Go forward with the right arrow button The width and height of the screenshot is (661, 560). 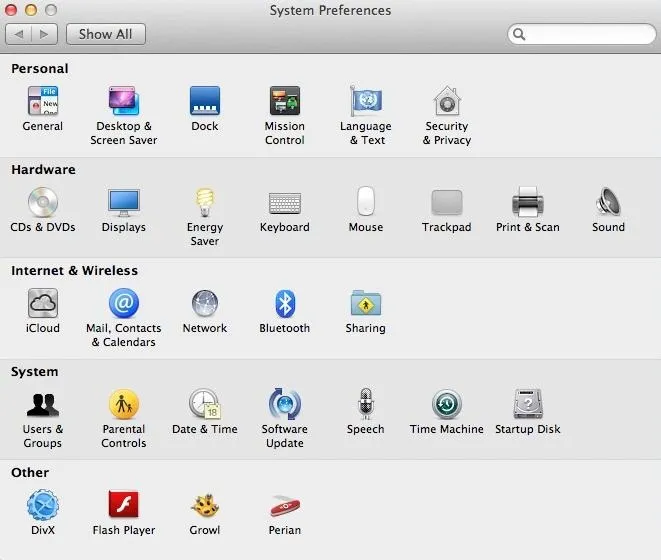tap(44, 34)
